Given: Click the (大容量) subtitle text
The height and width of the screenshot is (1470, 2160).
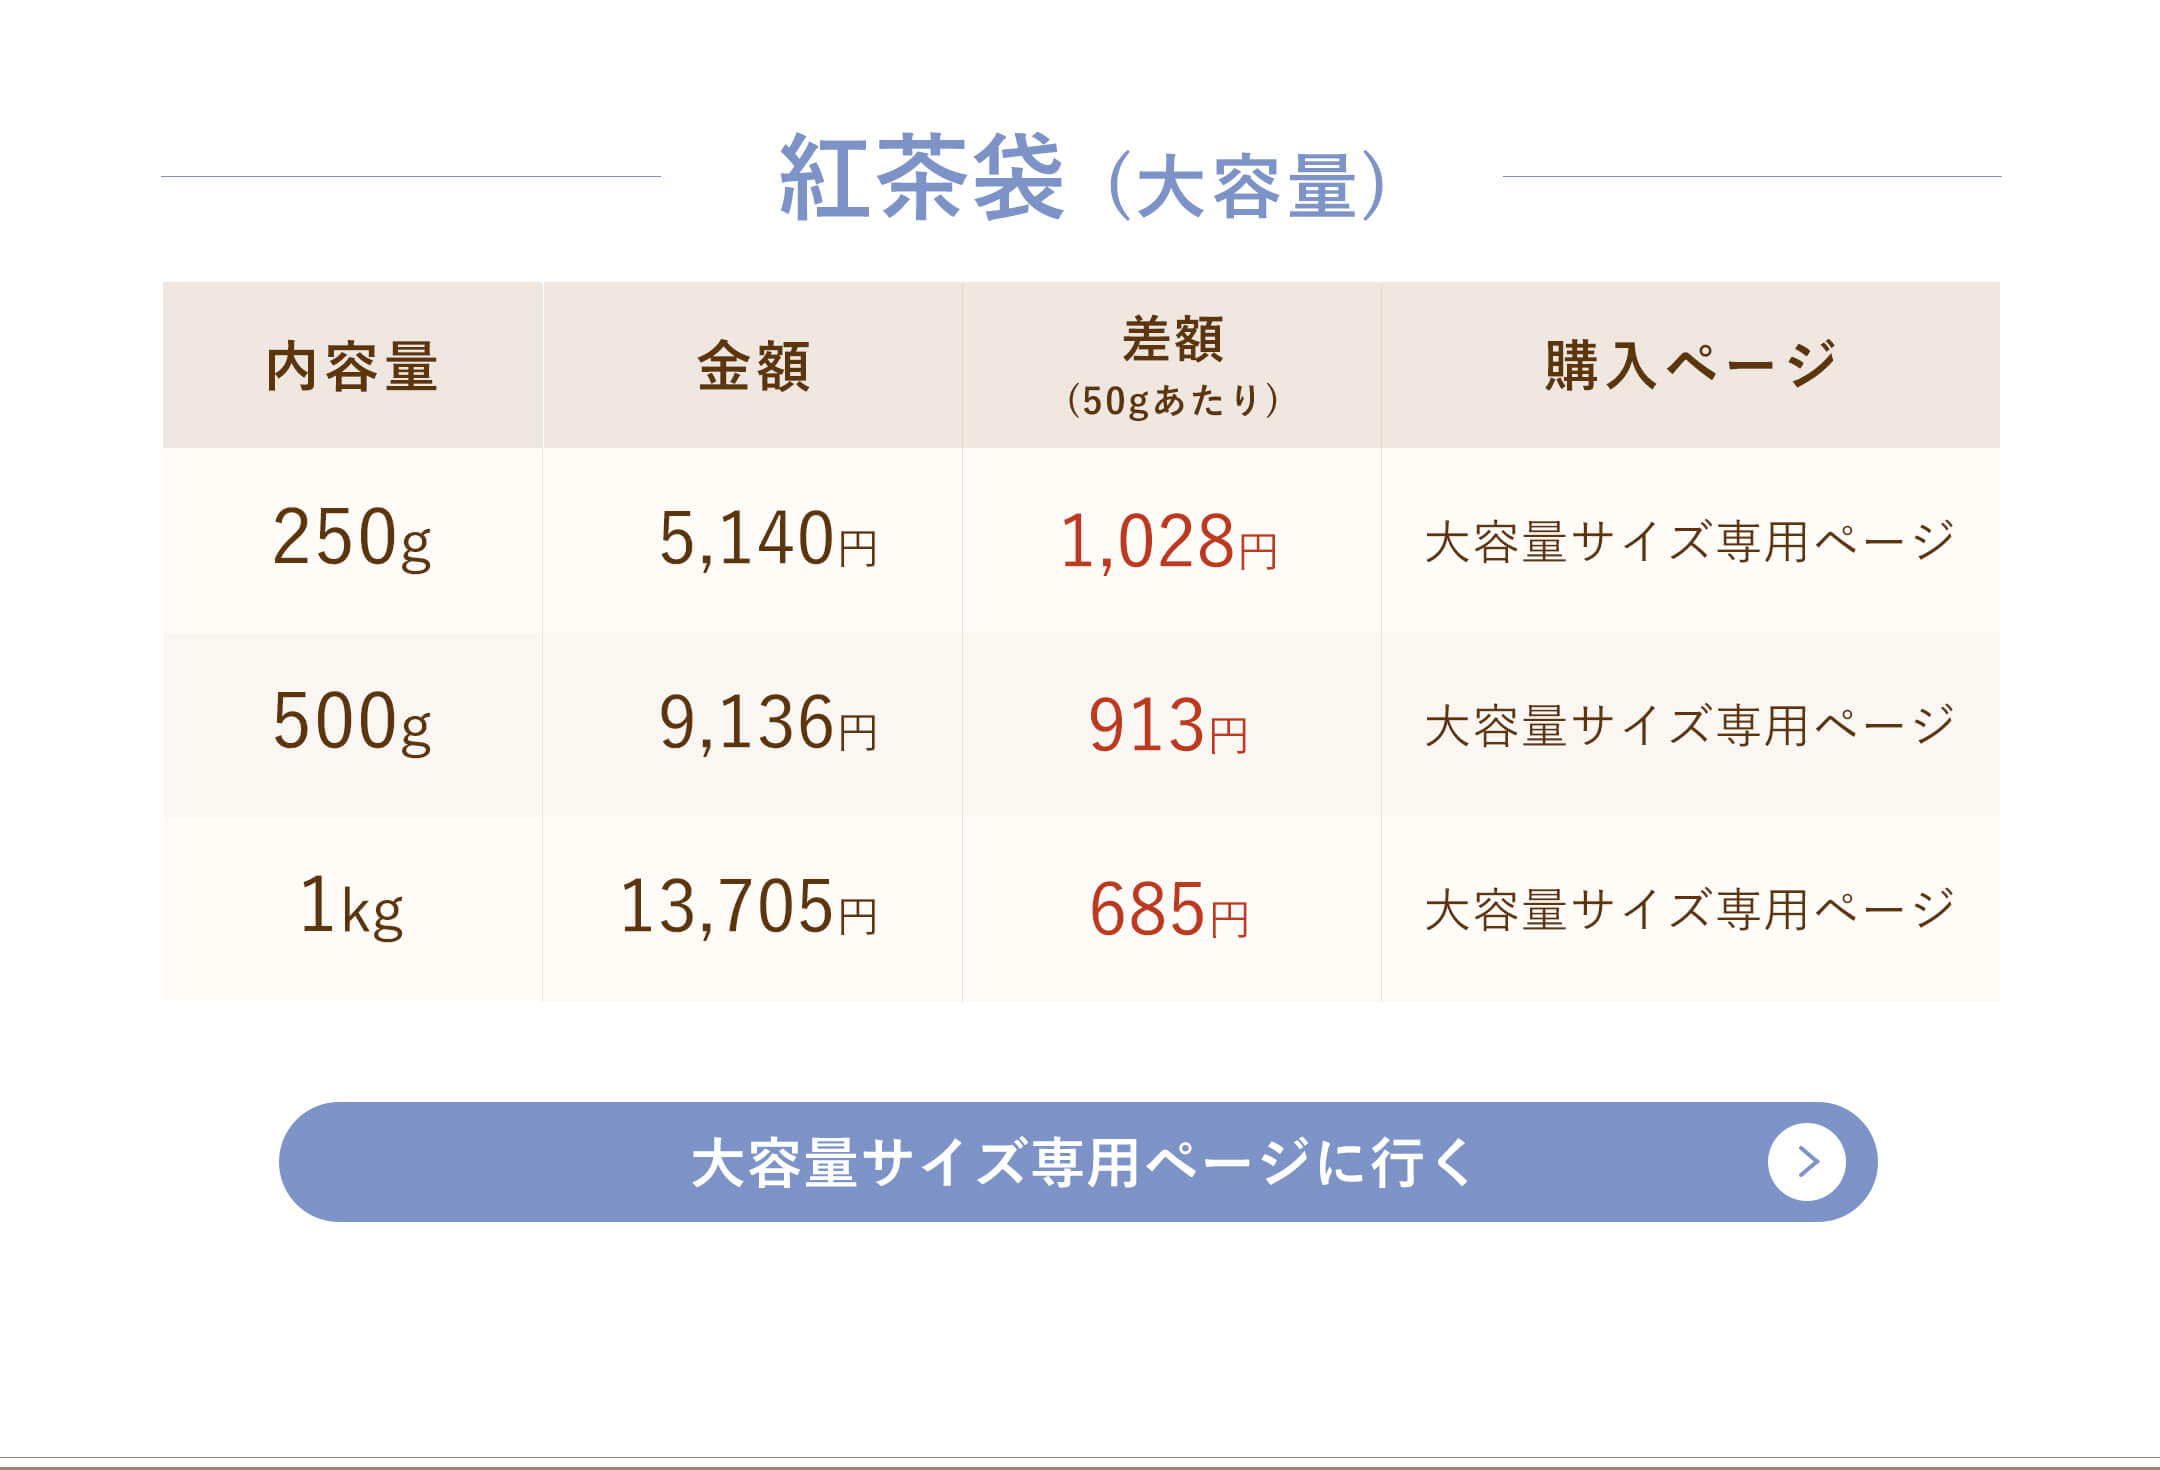Looking at the screenshot, I should (x=1247, y=185).
